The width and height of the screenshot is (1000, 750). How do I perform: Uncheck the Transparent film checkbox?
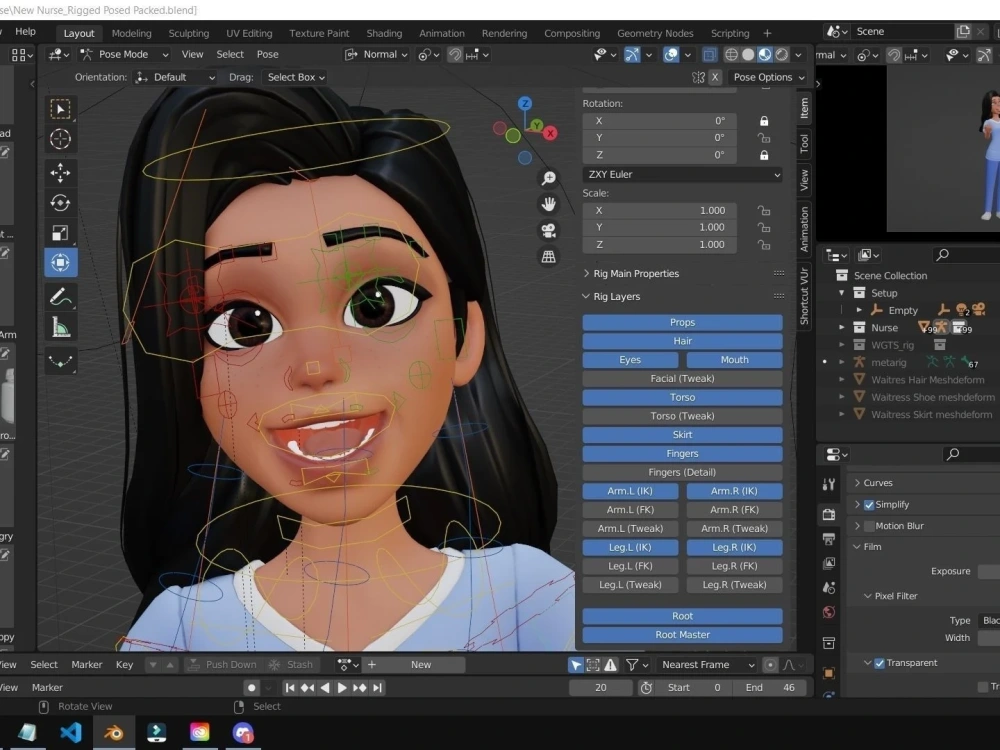tap(879, 663)
